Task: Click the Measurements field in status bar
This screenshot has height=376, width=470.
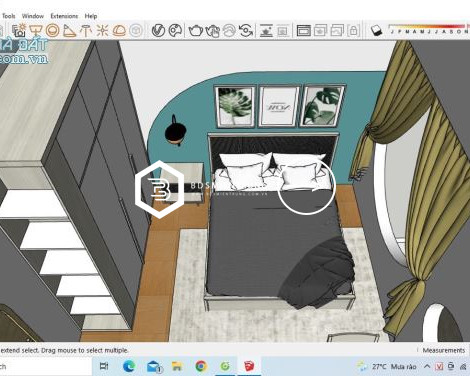Action: coord(443,350)
